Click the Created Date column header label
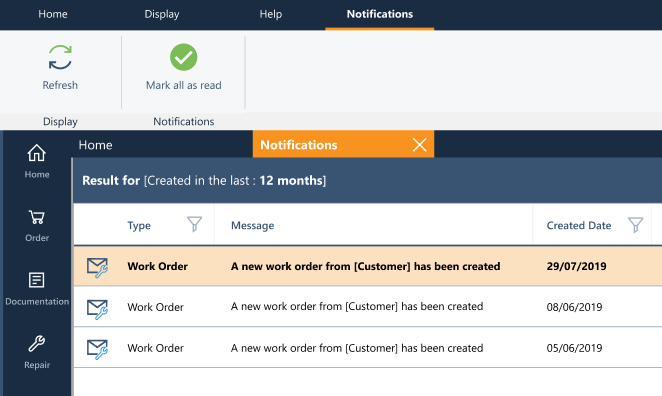This screenshot has height=396, width=662. point(579,225)
